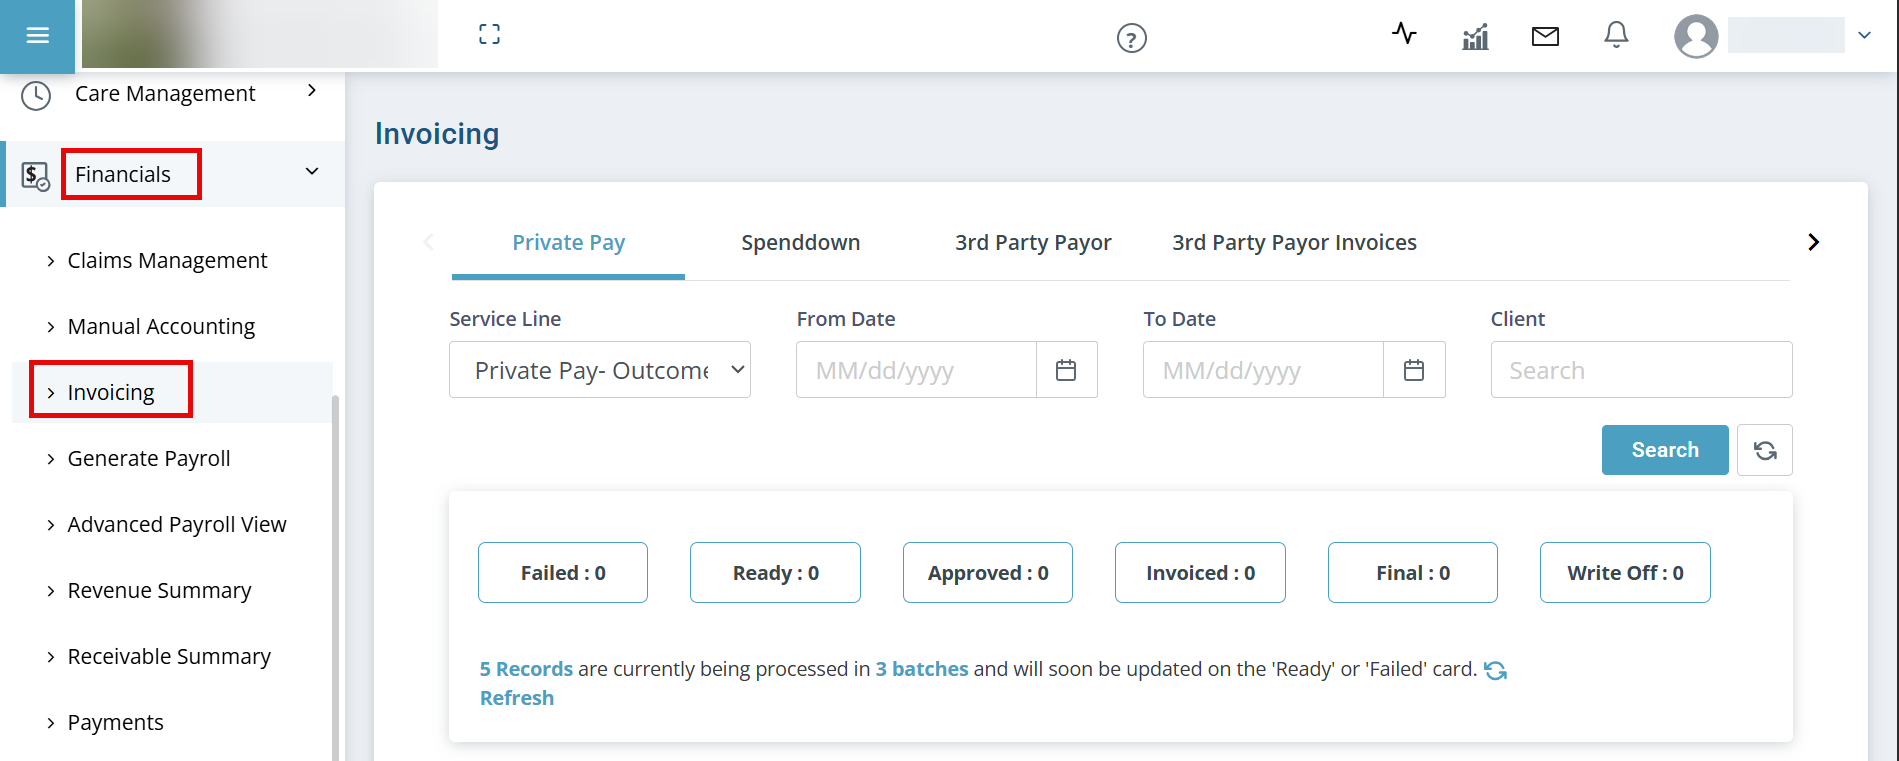Viewport: 1899px width, 761px height.
Task: Open the activity pulse icon
Action: (1404, 34)
